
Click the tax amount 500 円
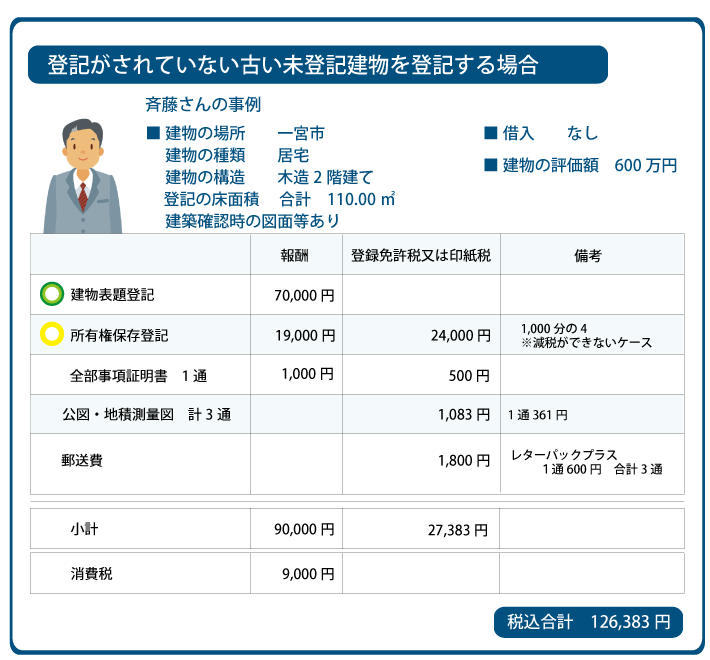[469, 375]
